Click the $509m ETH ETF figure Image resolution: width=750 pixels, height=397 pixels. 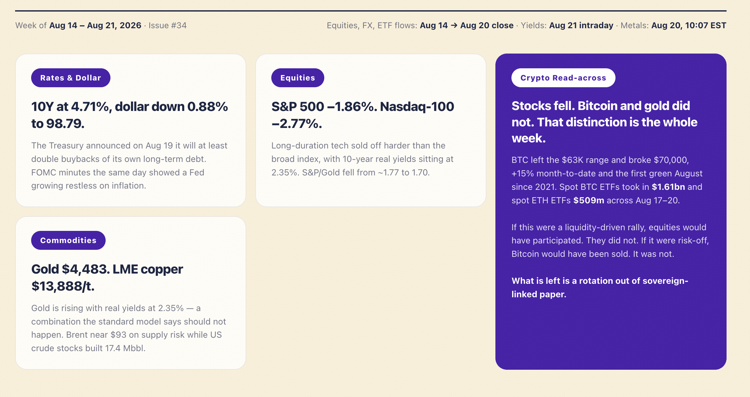click(588, 200)
